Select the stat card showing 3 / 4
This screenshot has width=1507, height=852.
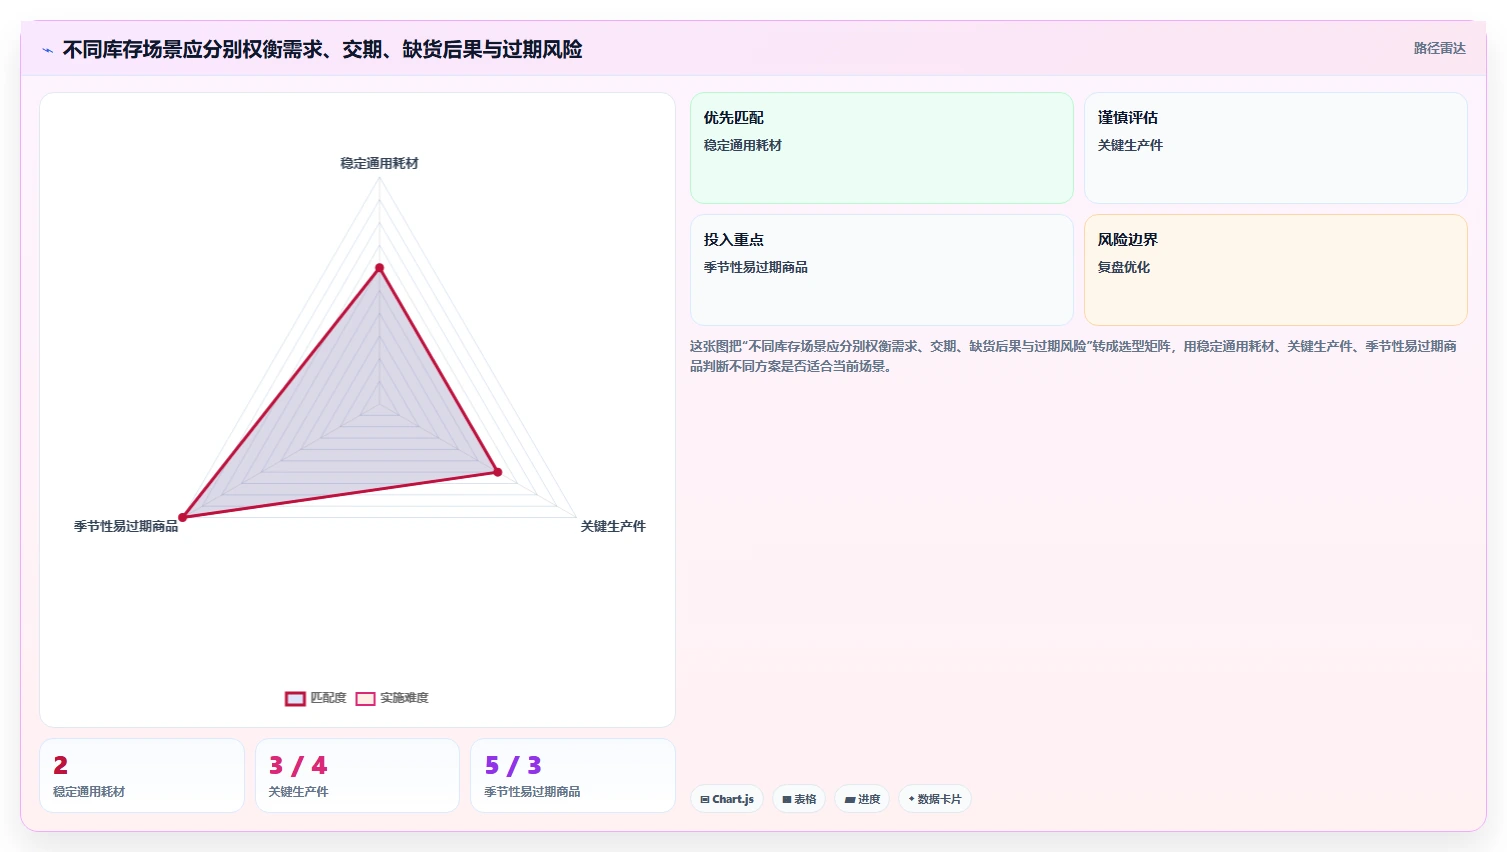click(357, 776)
